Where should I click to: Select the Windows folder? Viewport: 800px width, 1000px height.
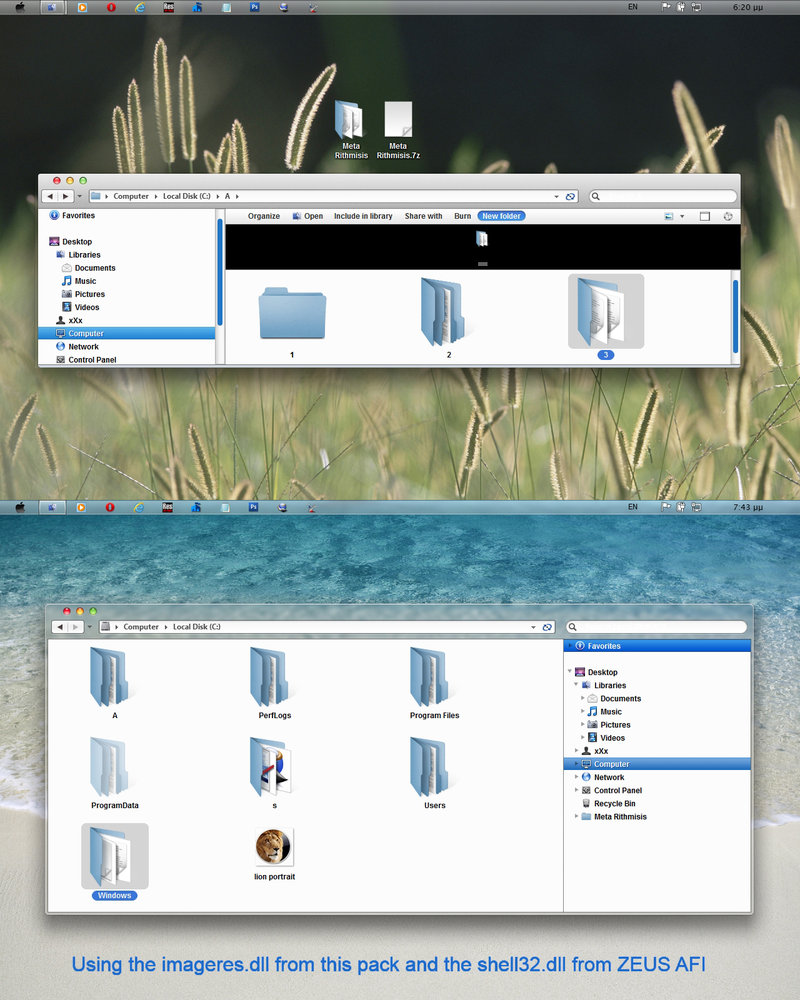coord(115,862)
